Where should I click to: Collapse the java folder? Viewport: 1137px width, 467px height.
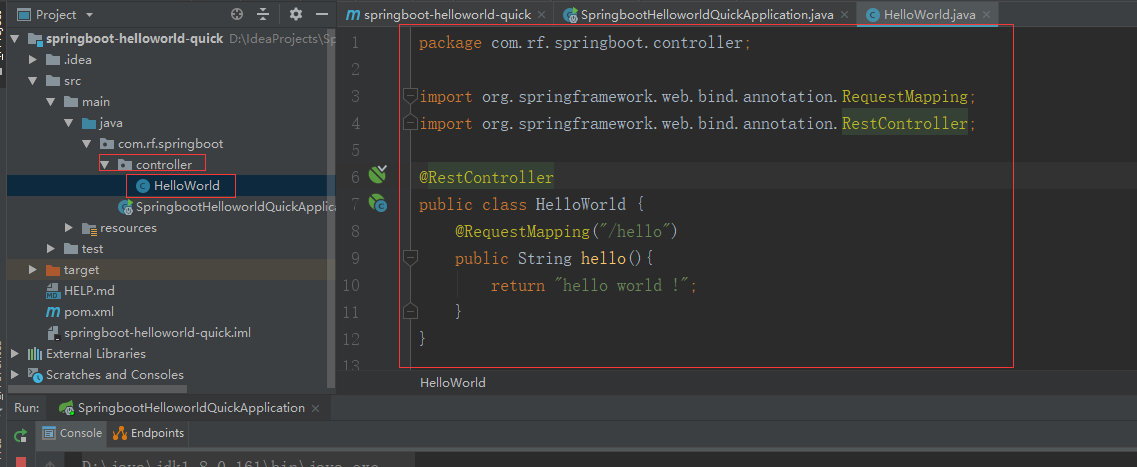tap(69, 123)
